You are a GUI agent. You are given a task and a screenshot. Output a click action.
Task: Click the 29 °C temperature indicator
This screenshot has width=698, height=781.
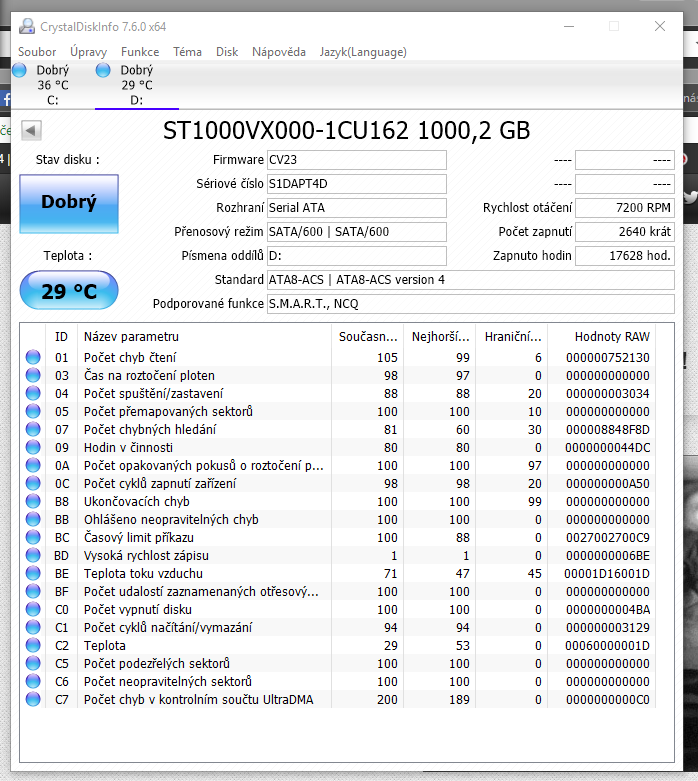(x=69, y=291)
